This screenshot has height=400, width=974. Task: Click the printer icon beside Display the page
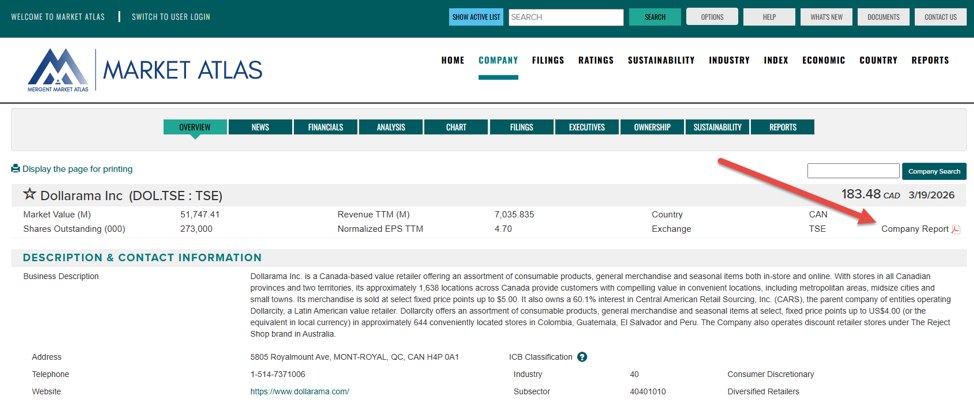point(16,169)
